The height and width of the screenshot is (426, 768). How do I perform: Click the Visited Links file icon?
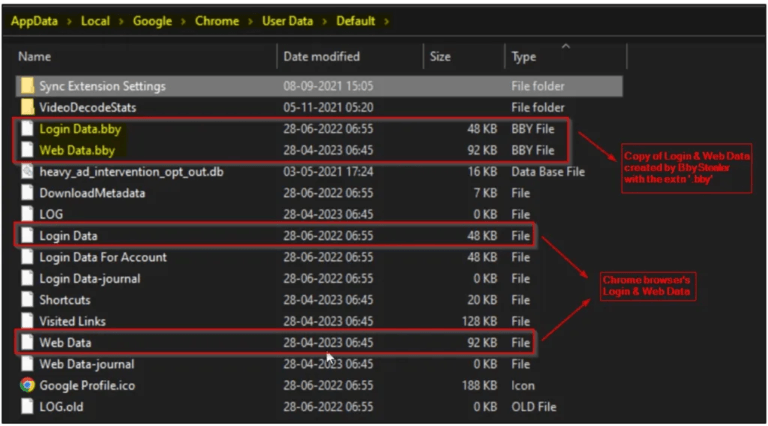(27, 321)
